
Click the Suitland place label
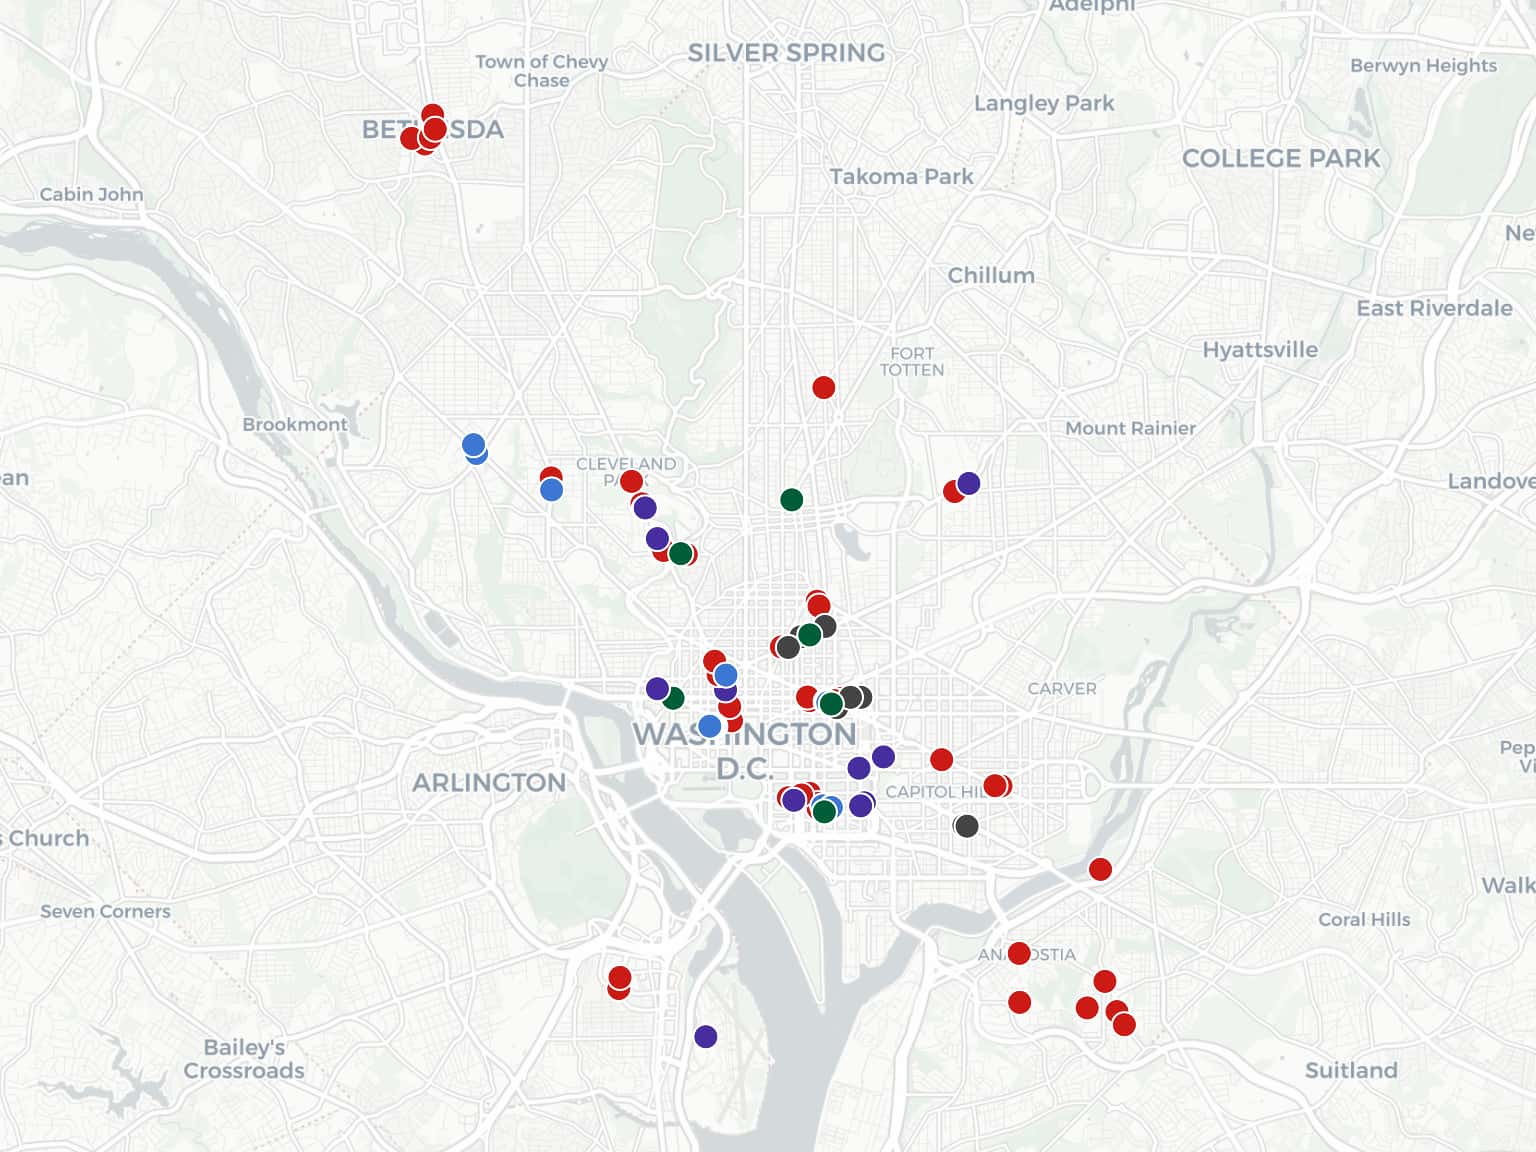(1350, 1070)
